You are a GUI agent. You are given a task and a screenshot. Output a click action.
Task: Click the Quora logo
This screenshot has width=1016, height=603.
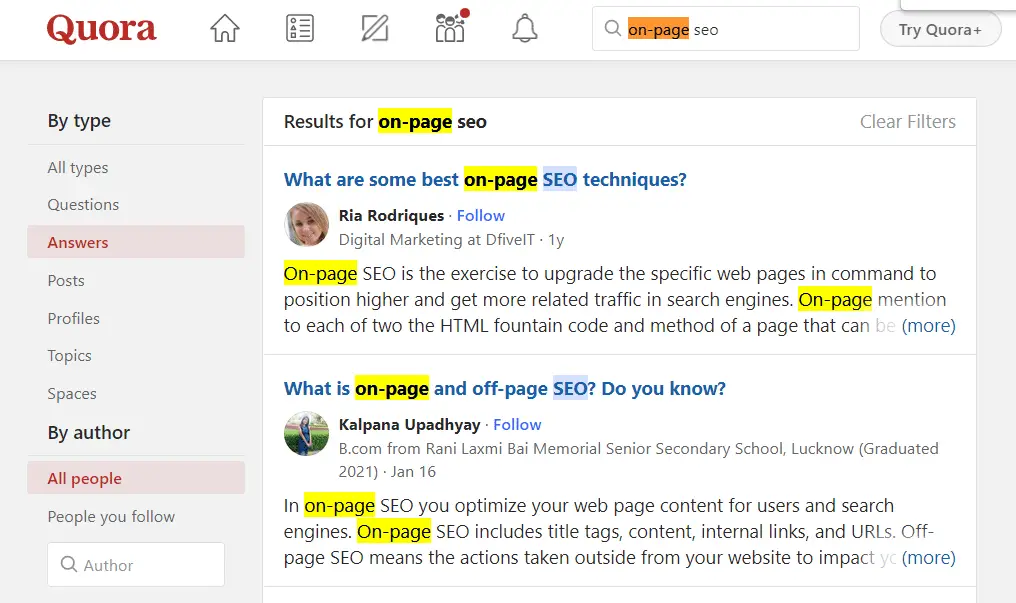pos(101,29)
